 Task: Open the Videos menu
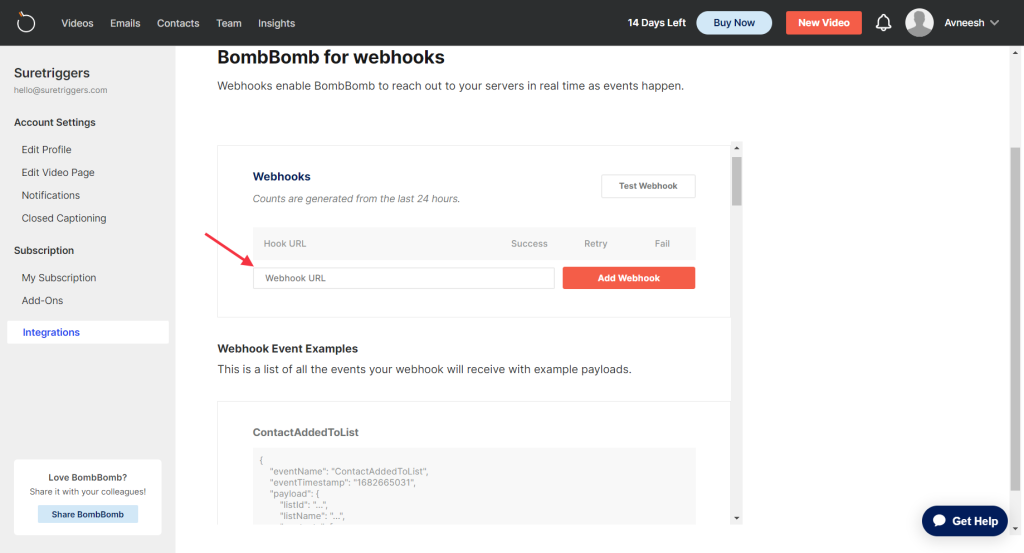pyautogui.click(x=77, y=23)
